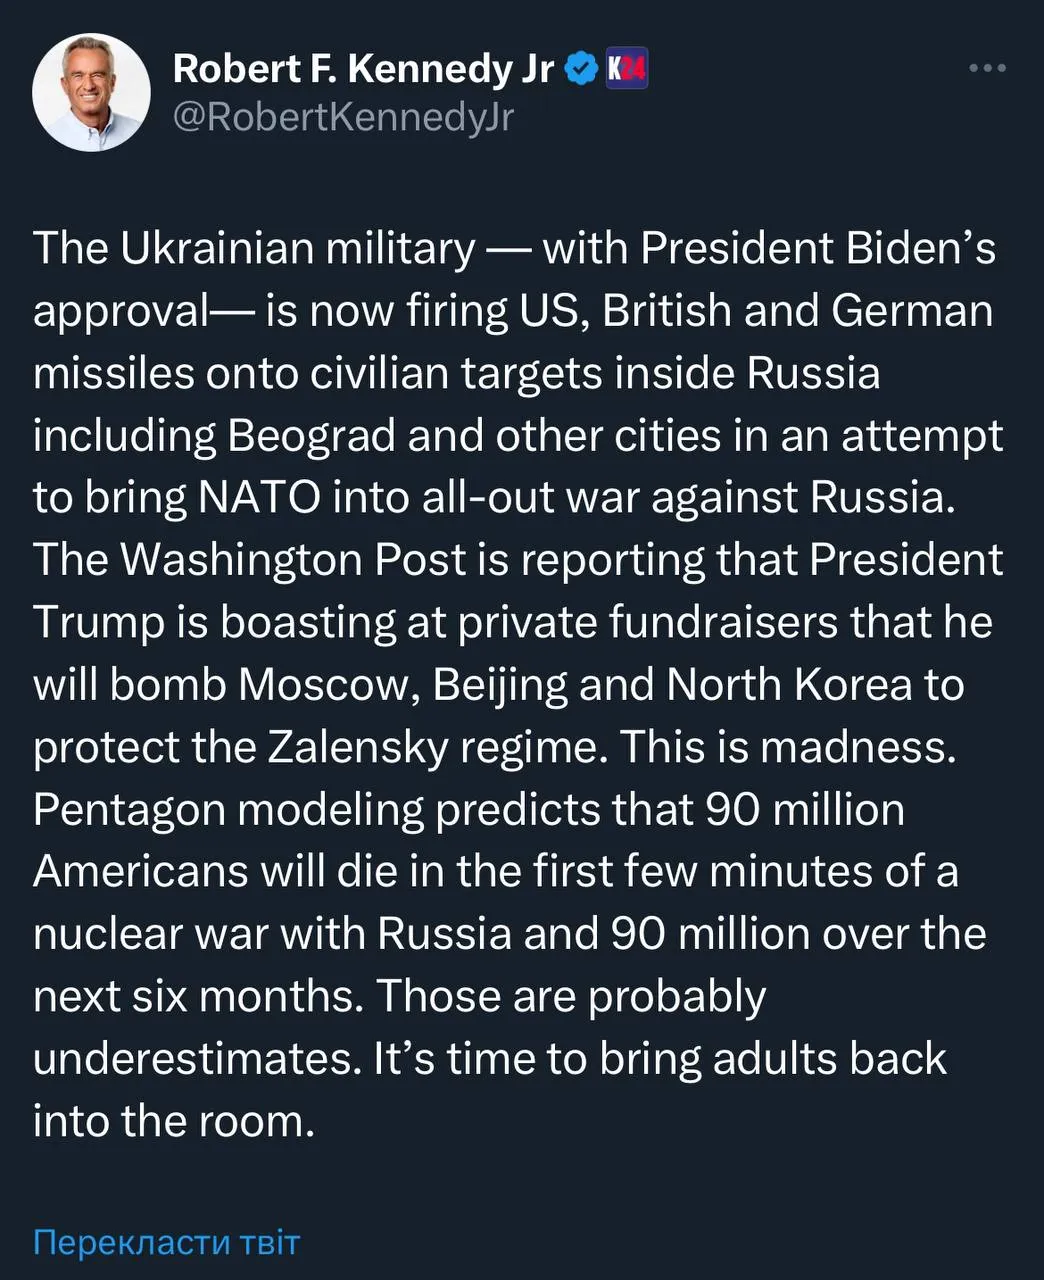1044x1280 pixels.
Task: Click the blue verified checkmark badge
Action: [x=579, y=68]
